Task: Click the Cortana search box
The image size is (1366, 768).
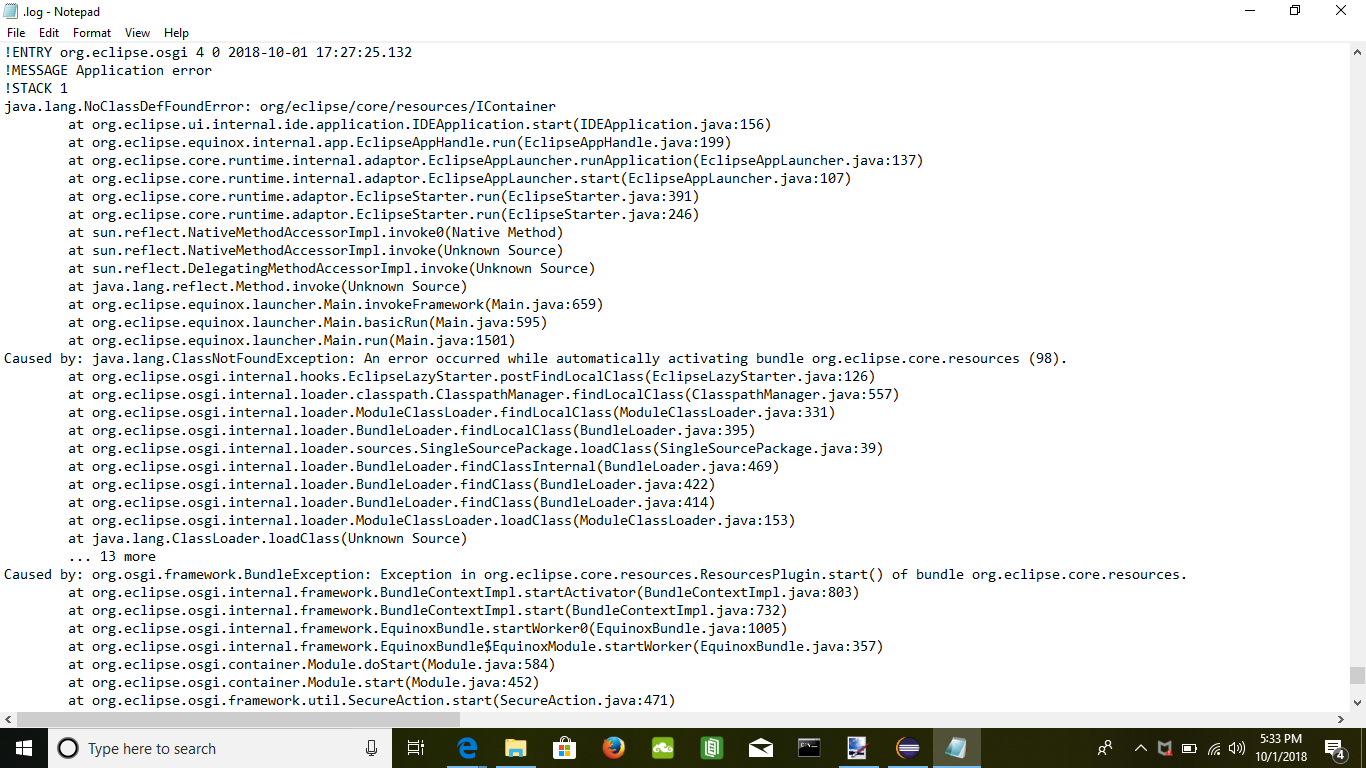Action: coord(220,748)
